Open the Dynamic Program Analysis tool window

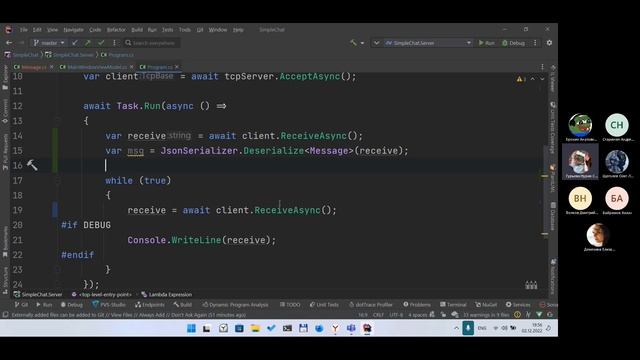[236, 304]
